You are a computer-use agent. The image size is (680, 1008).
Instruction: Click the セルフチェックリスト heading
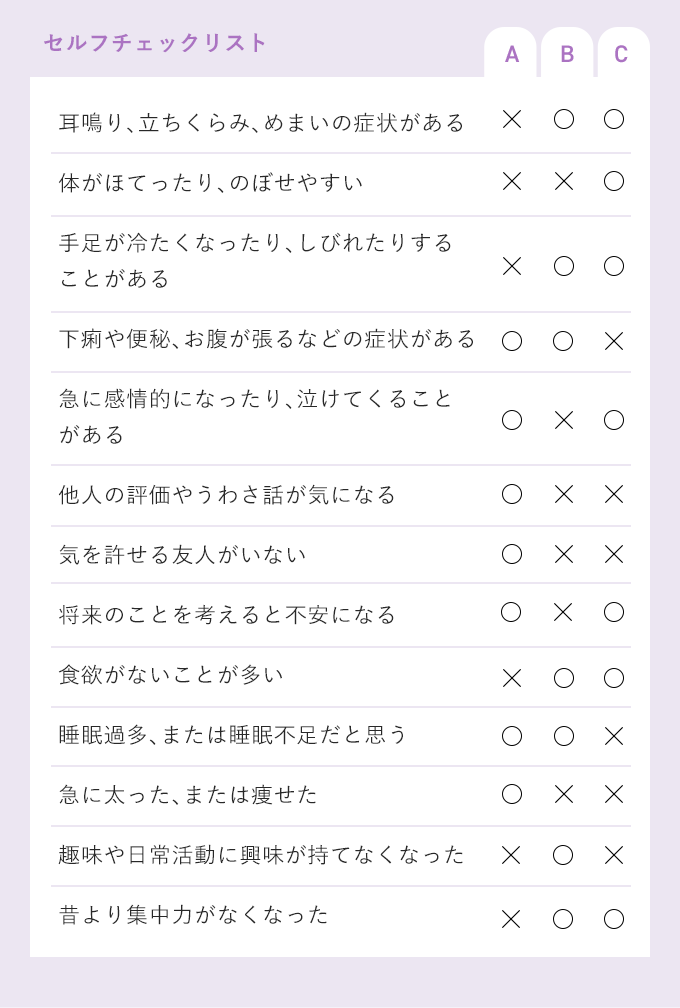(x=155, y=43)
